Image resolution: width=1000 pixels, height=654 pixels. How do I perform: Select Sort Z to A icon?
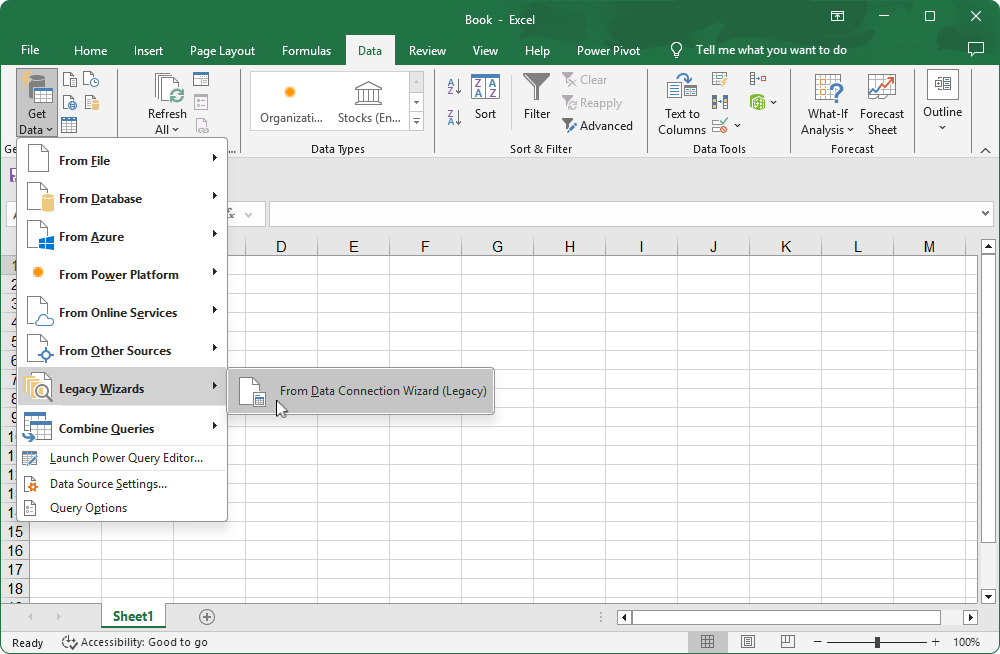click(x=452, y=115)
